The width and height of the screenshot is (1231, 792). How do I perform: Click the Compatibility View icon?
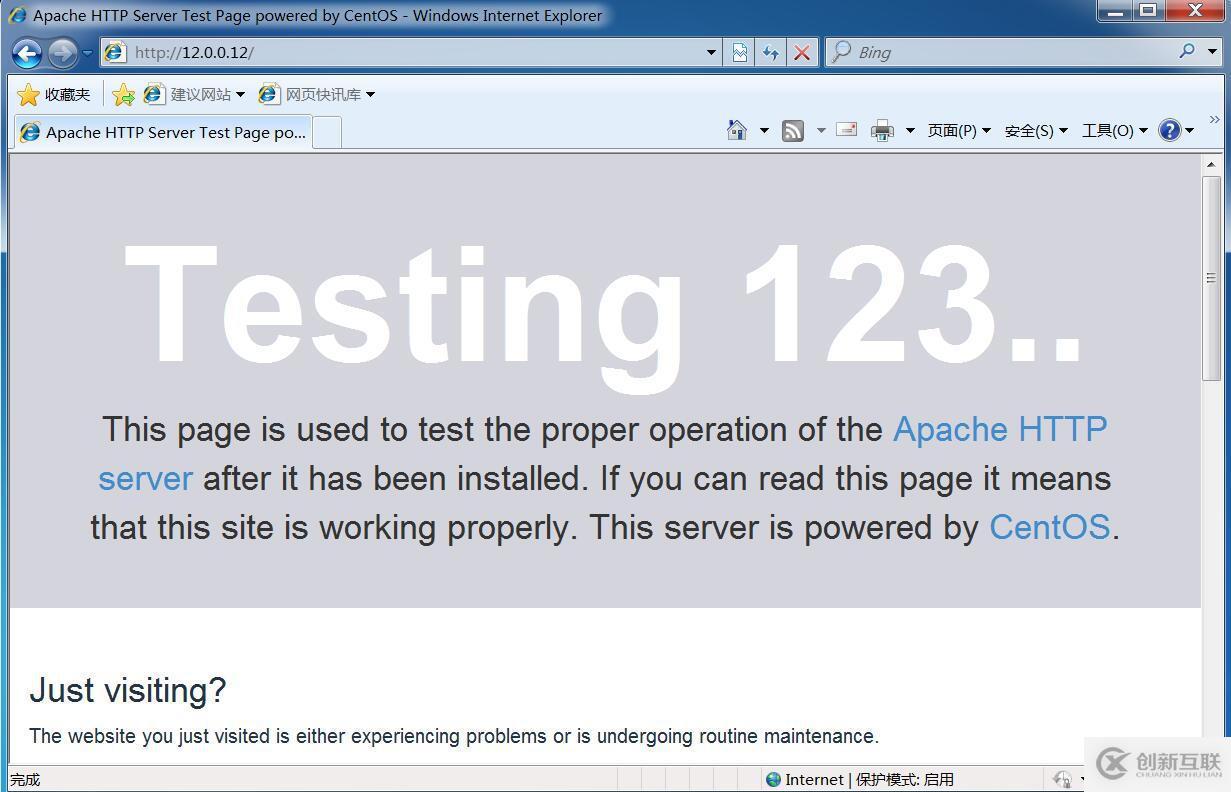tap(740, 52)
